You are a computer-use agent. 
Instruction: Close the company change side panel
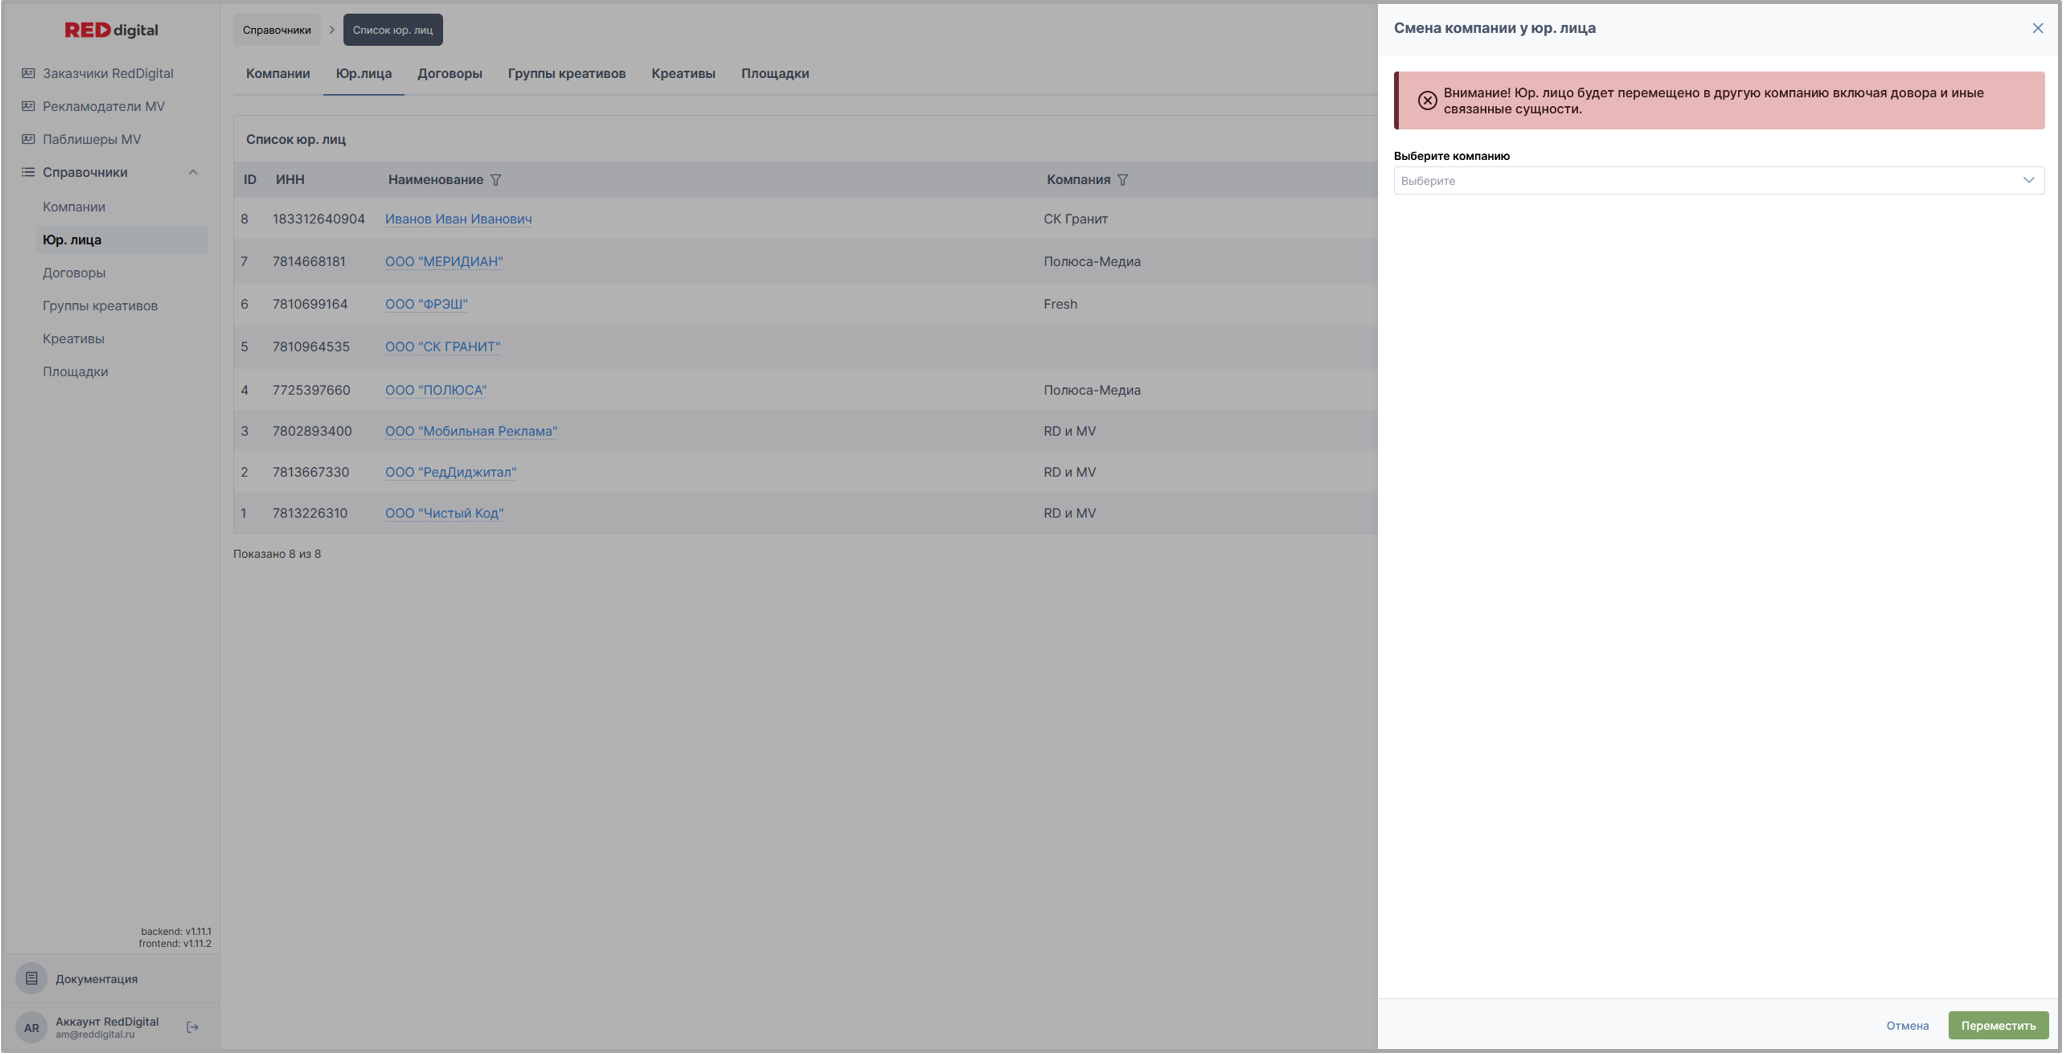tap(2037, 28)
